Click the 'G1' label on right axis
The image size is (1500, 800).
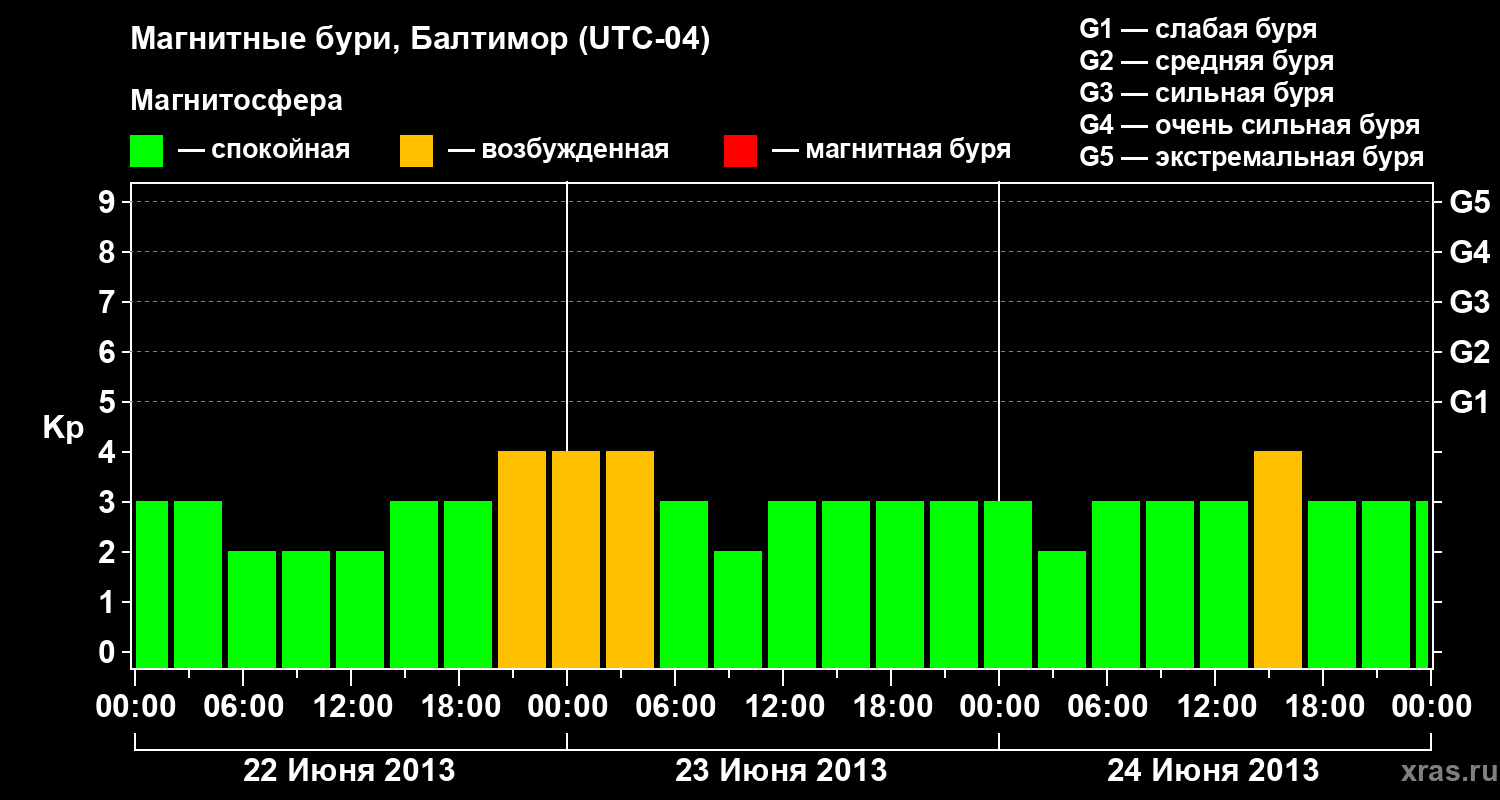(x=1469, y=403)
